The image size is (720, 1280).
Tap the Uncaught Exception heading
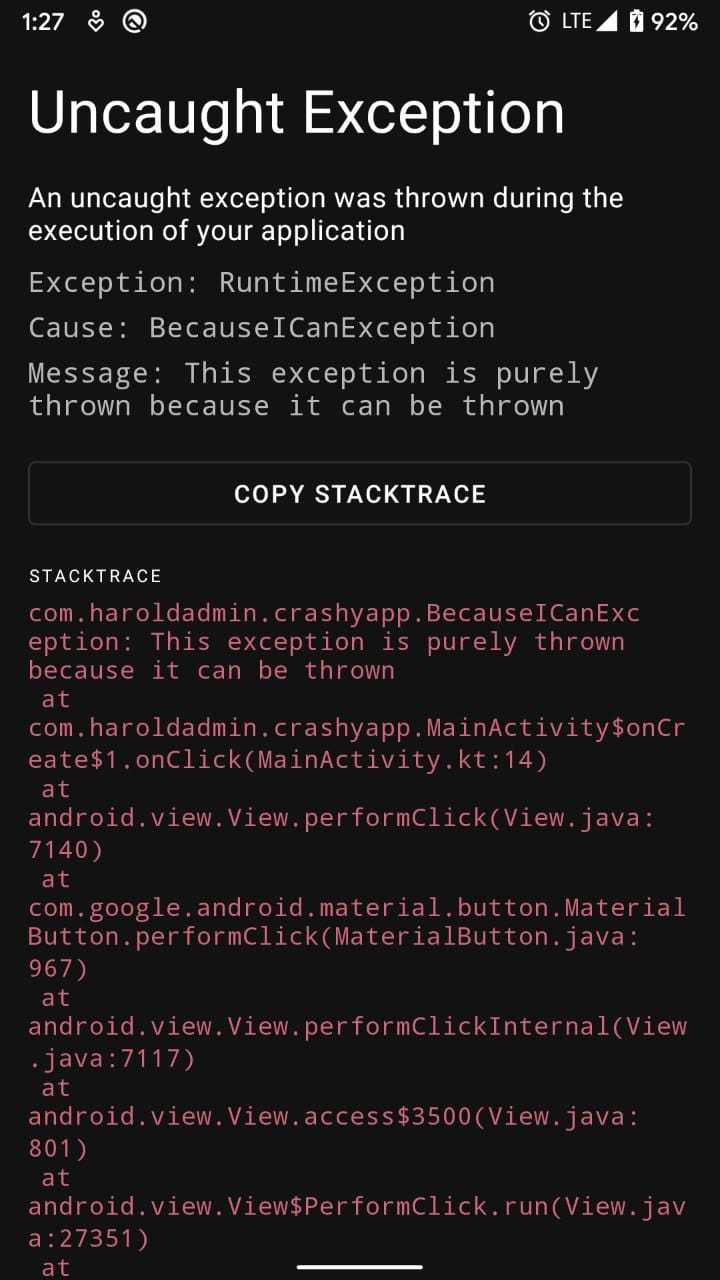(296, 112)
